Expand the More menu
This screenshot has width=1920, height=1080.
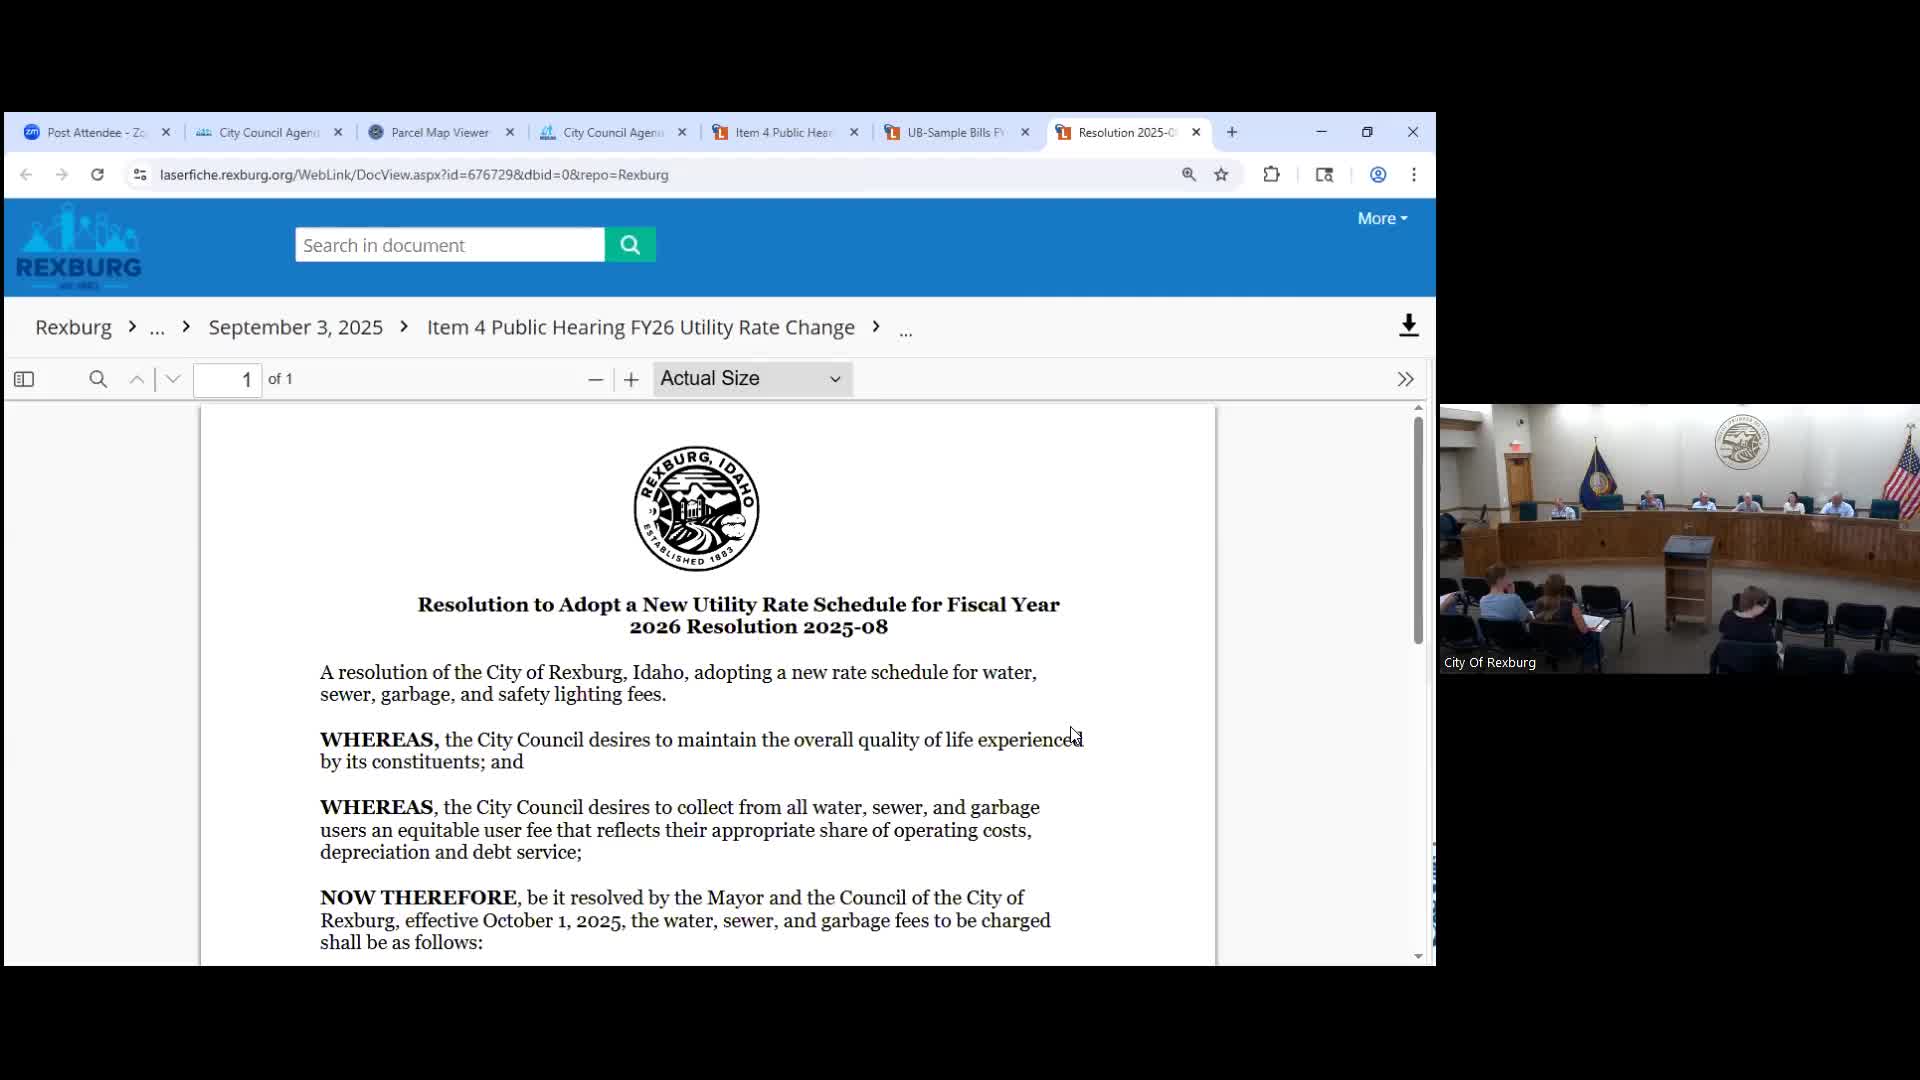[1382, 218]
